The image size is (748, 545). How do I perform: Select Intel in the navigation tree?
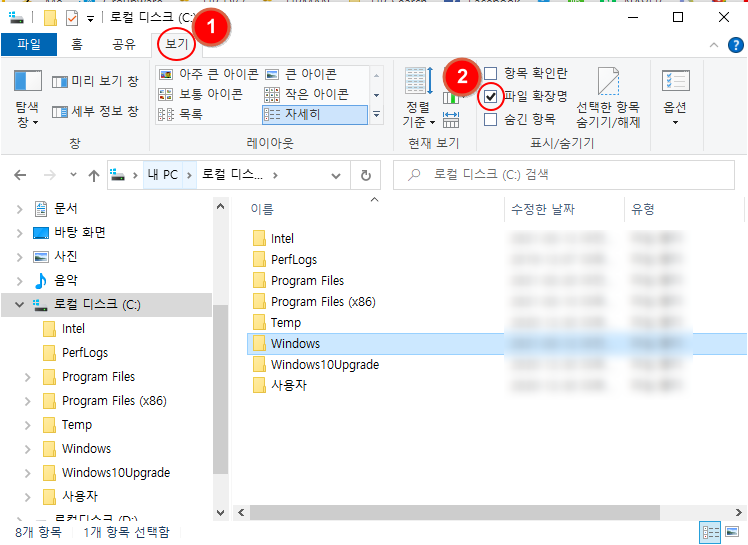click(x=73, y=329)
